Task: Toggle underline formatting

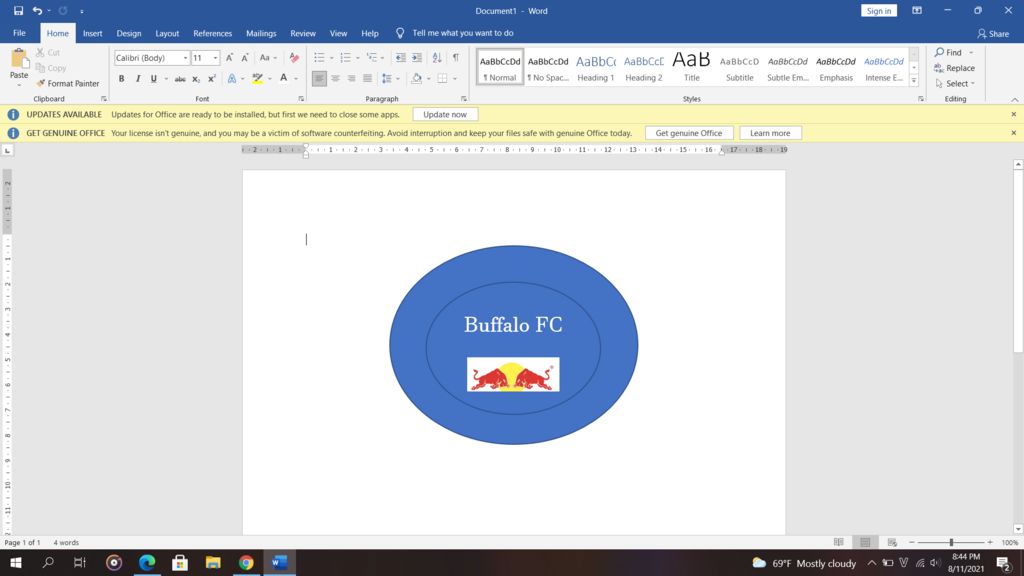Action: tap(153, 79)
